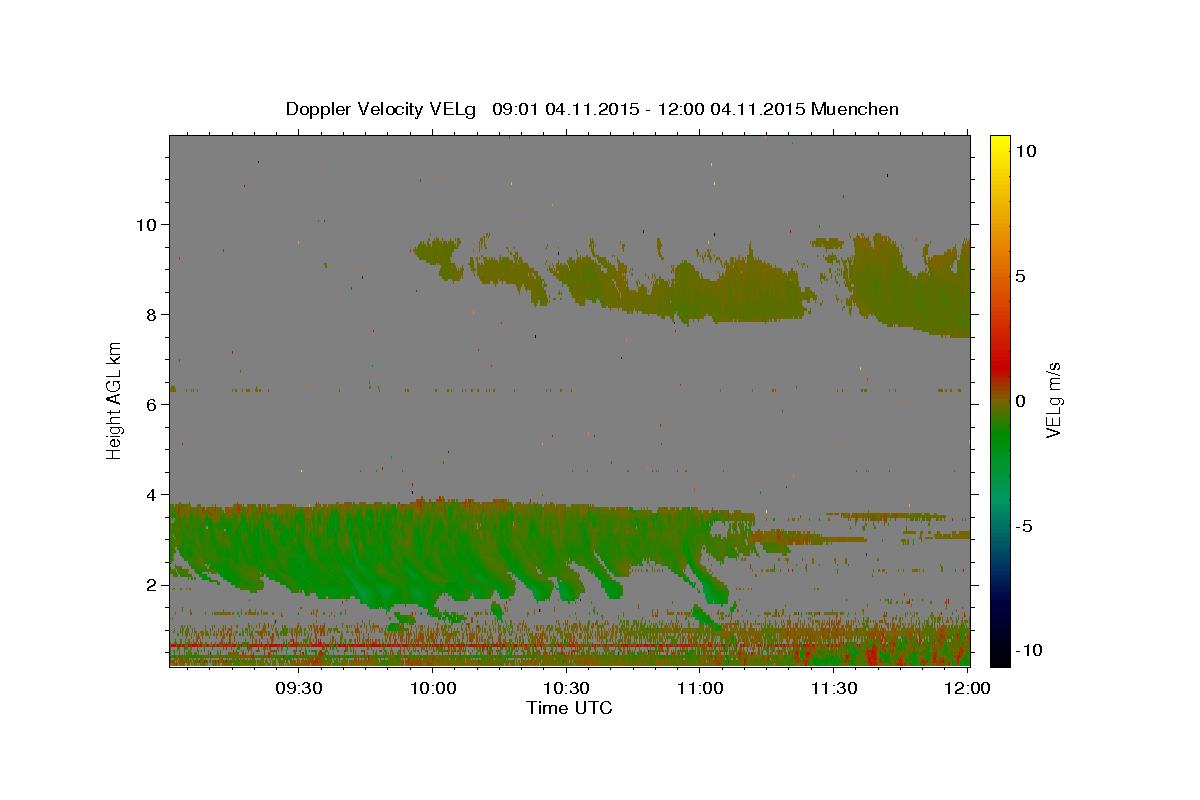Click the colorbar tick label '5'

pos(1021,276)
